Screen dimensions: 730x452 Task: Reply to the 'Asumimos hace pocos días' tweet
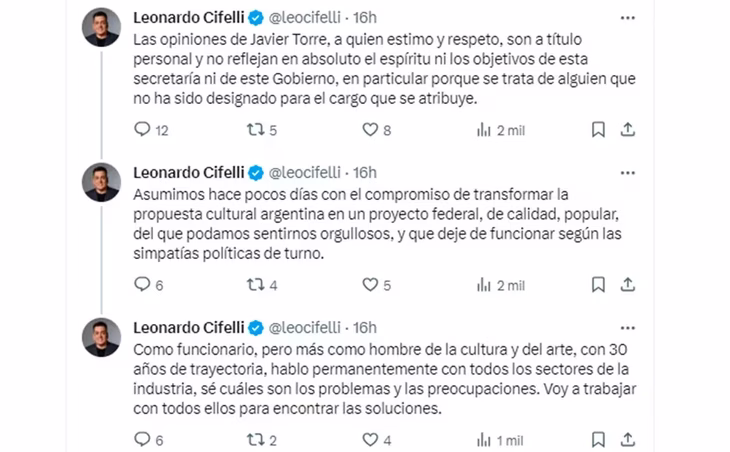(x=142, y=285)
